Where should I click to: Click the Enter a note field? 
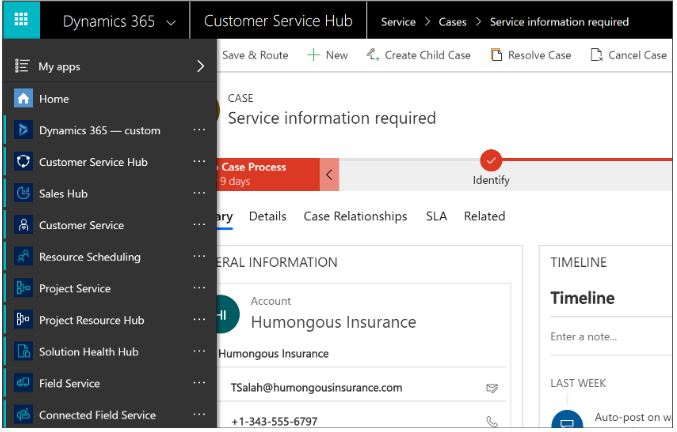611,337
